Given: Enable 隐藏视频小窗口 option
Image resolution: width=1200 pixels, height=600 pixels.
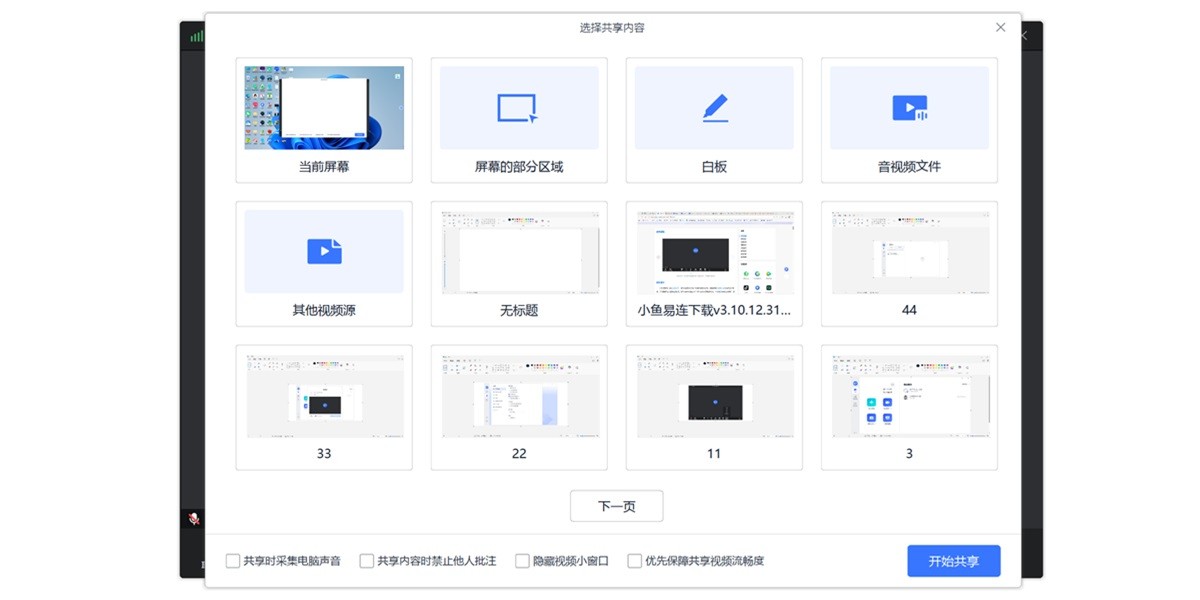Looking at the screenshot, I should pos(522,561).
